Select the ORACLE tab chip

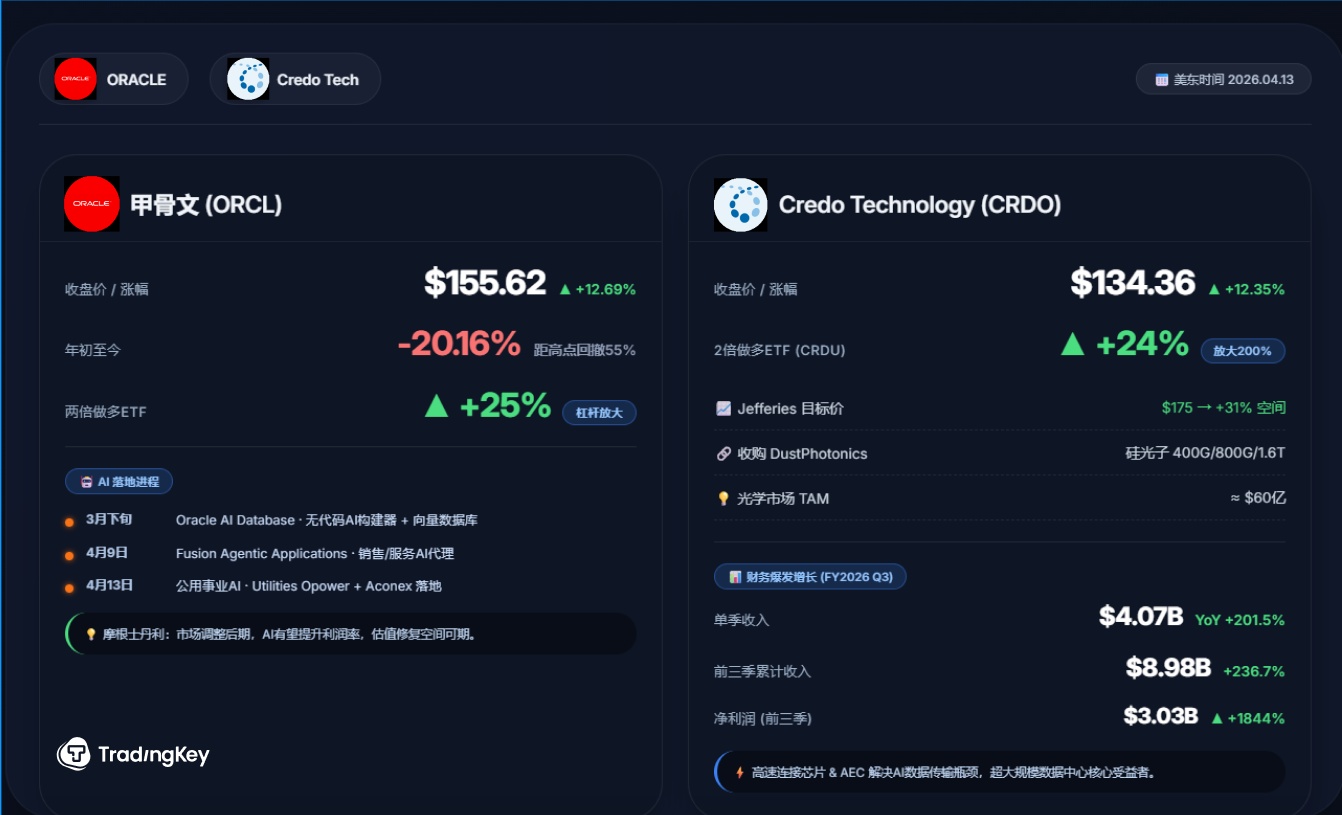[114, 79]
